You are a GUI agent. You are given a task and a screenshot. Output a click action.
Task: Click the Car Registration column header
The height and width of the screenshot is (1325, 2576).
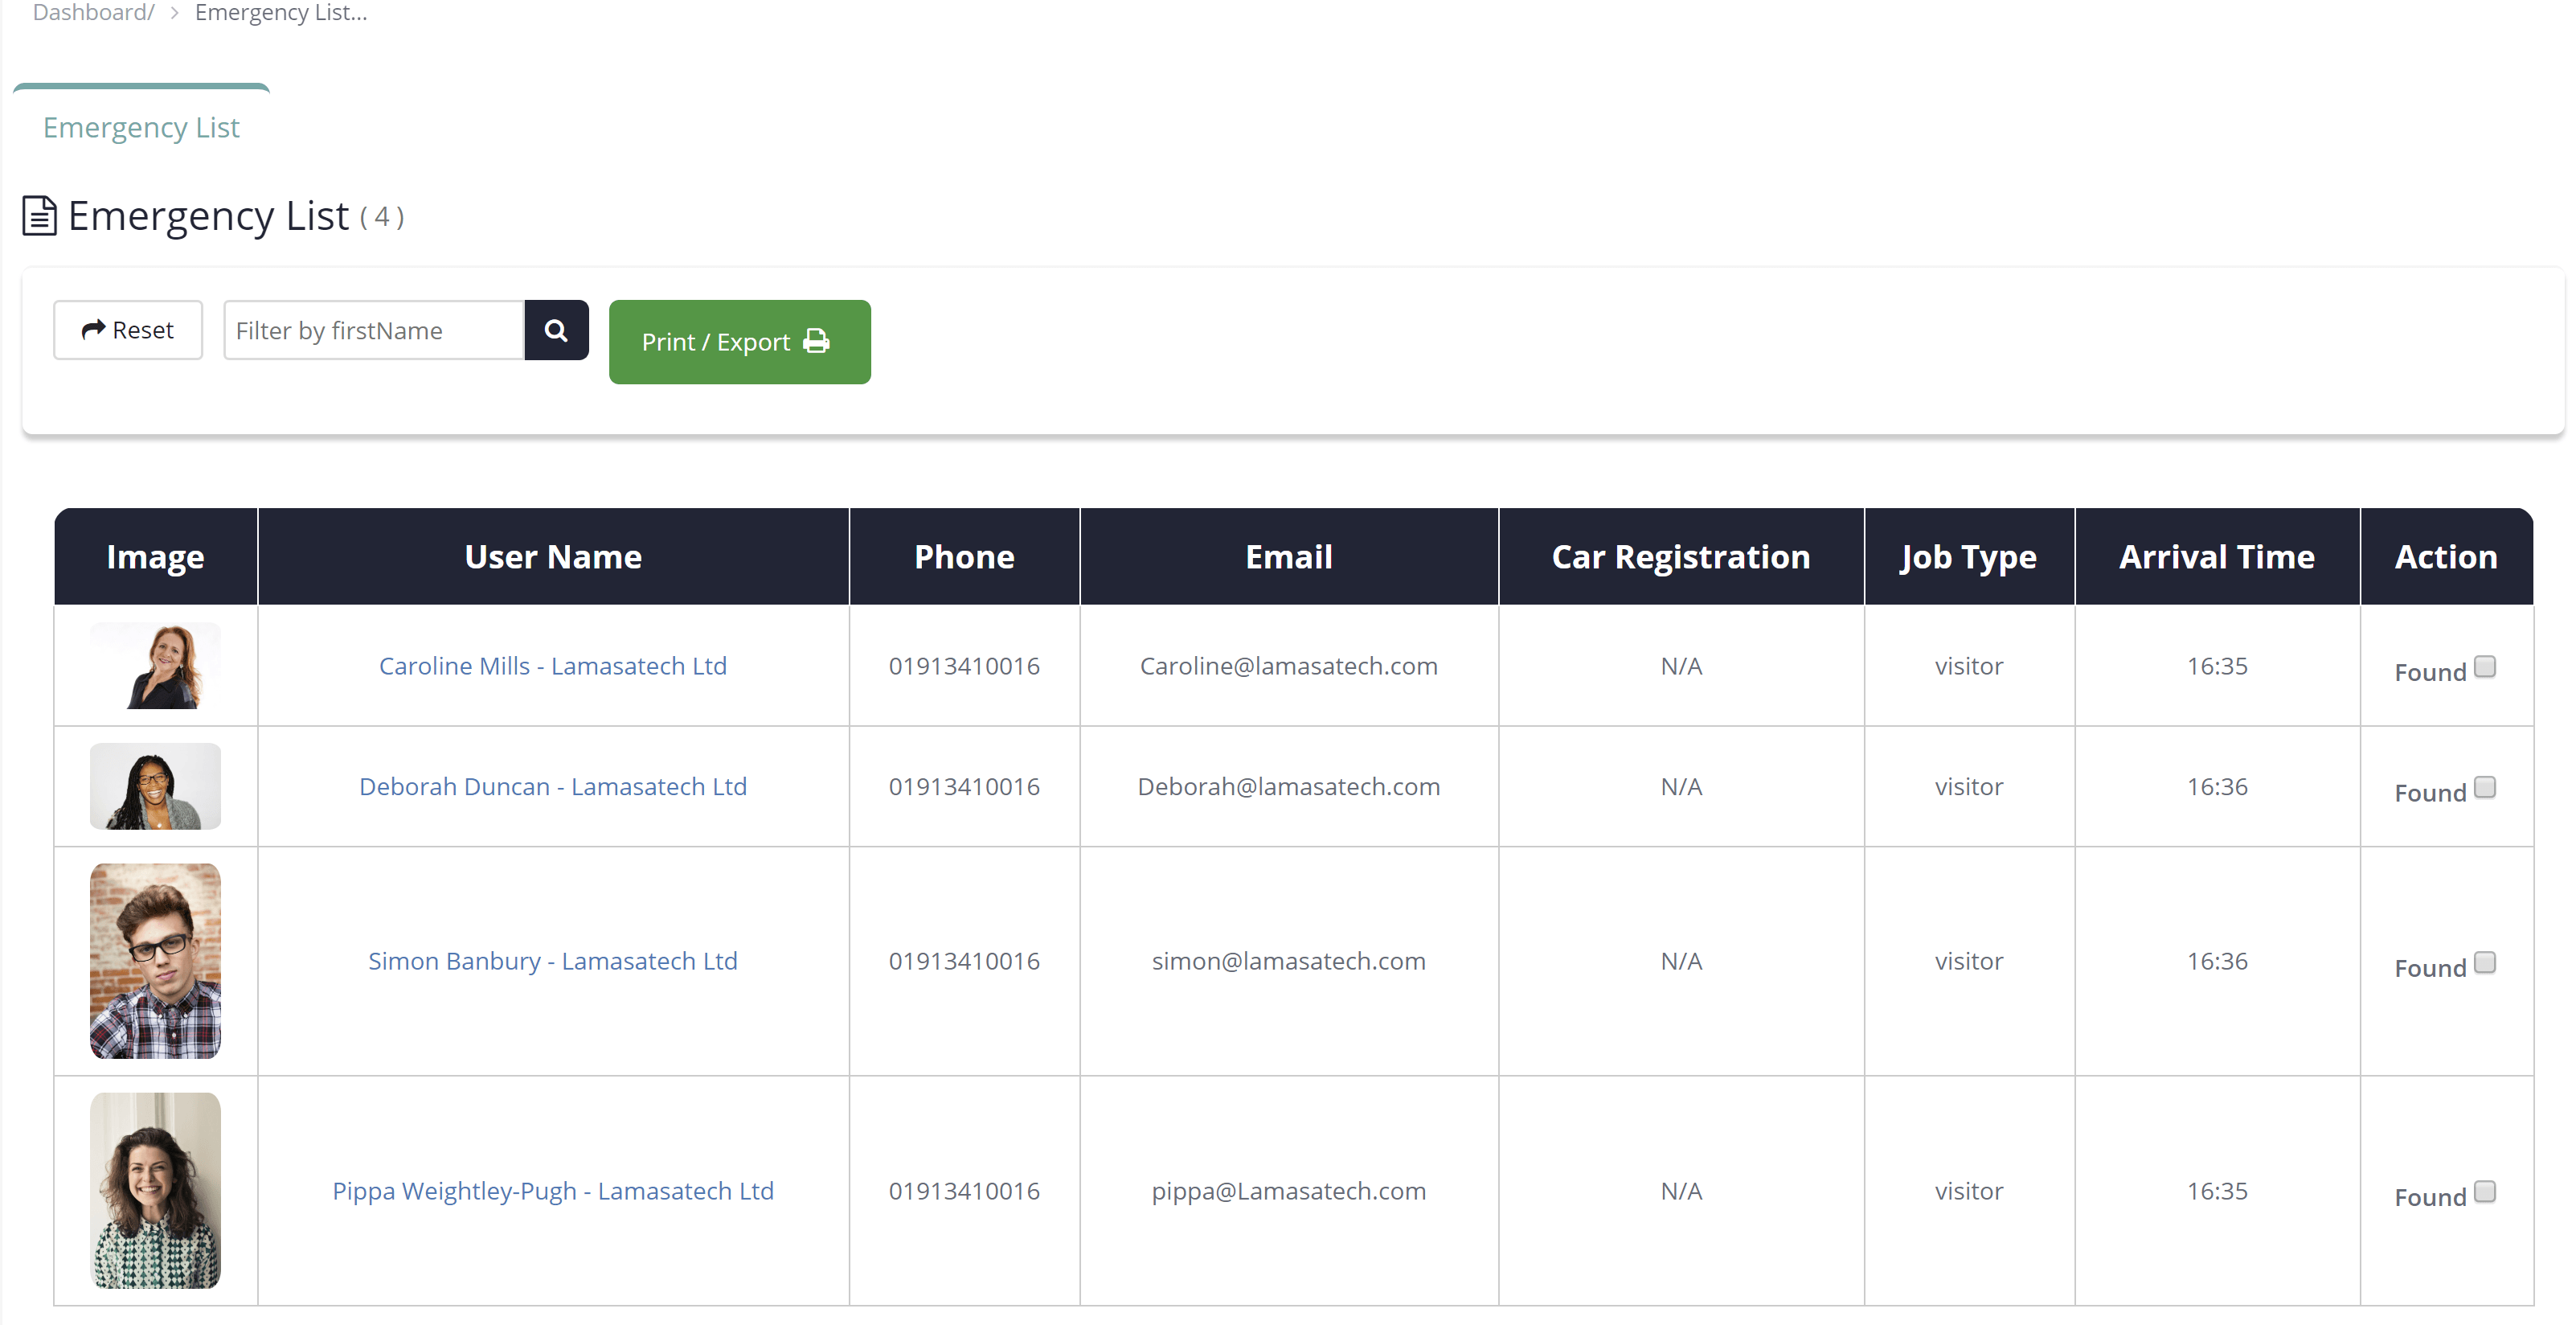pos(1681,557)
